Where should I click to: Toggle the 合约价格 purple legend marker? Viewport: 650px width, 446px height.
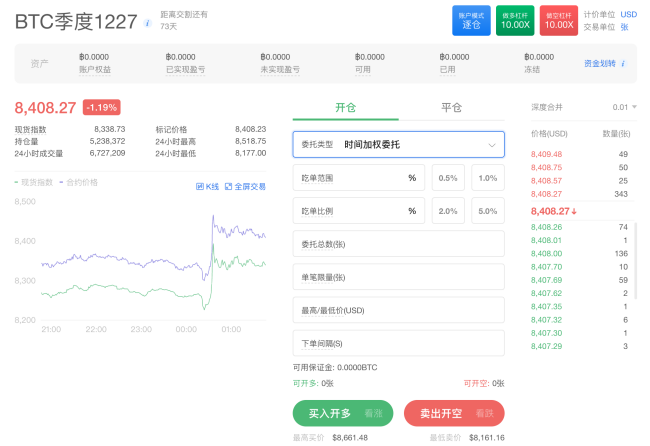coord(61,182)
